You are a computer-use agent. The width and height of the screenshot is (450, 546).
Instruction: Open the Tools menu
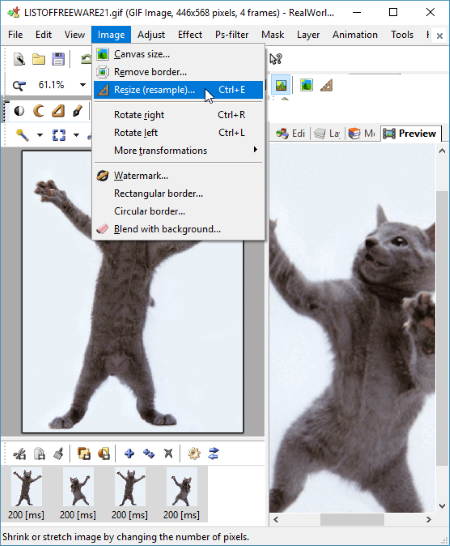[x=402, y=34]
